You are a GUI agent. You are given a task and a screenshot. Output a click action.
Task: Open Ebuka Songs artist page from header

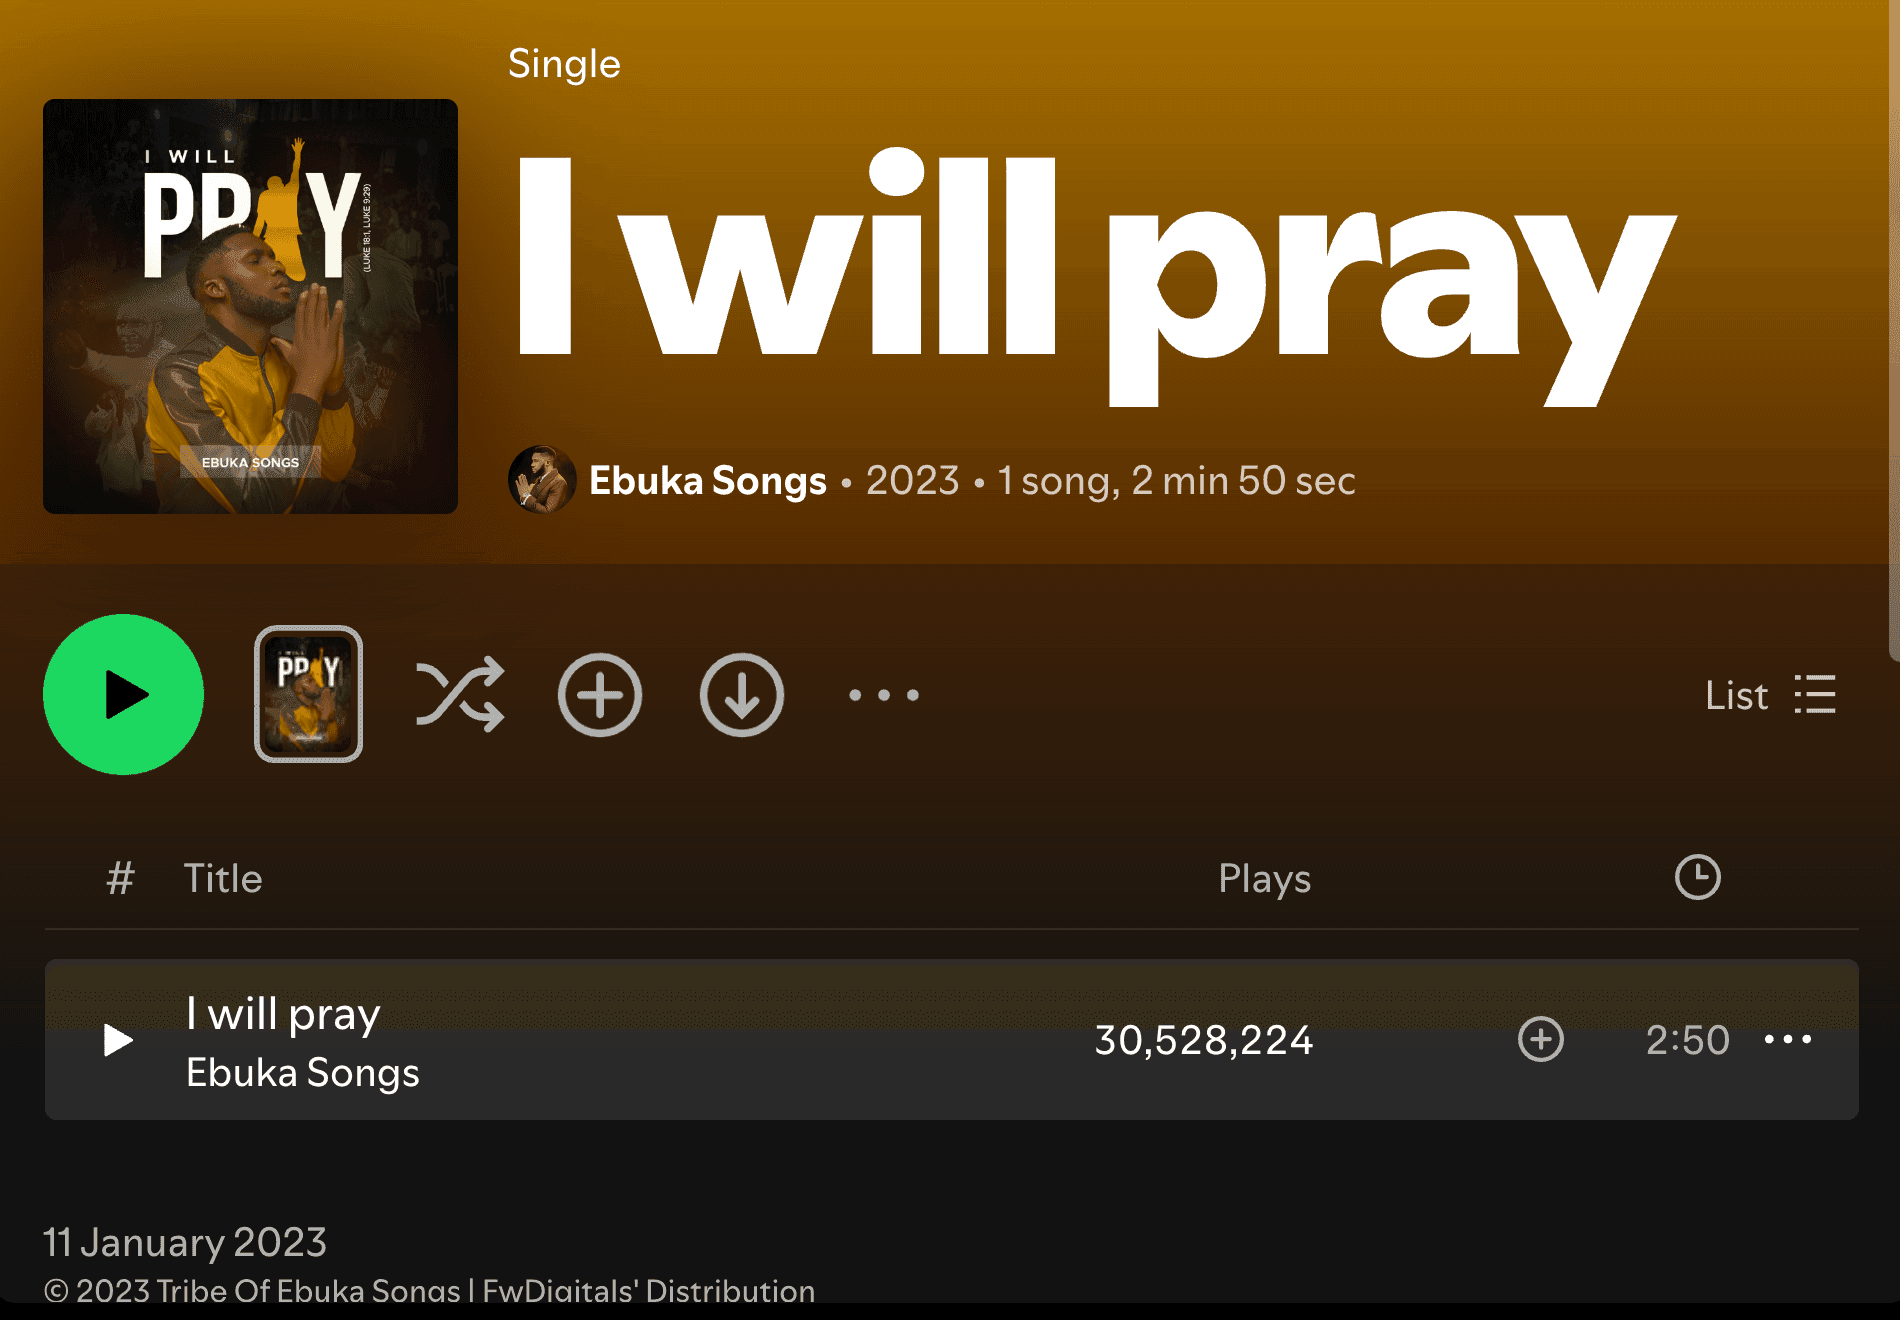pos(708,480)
